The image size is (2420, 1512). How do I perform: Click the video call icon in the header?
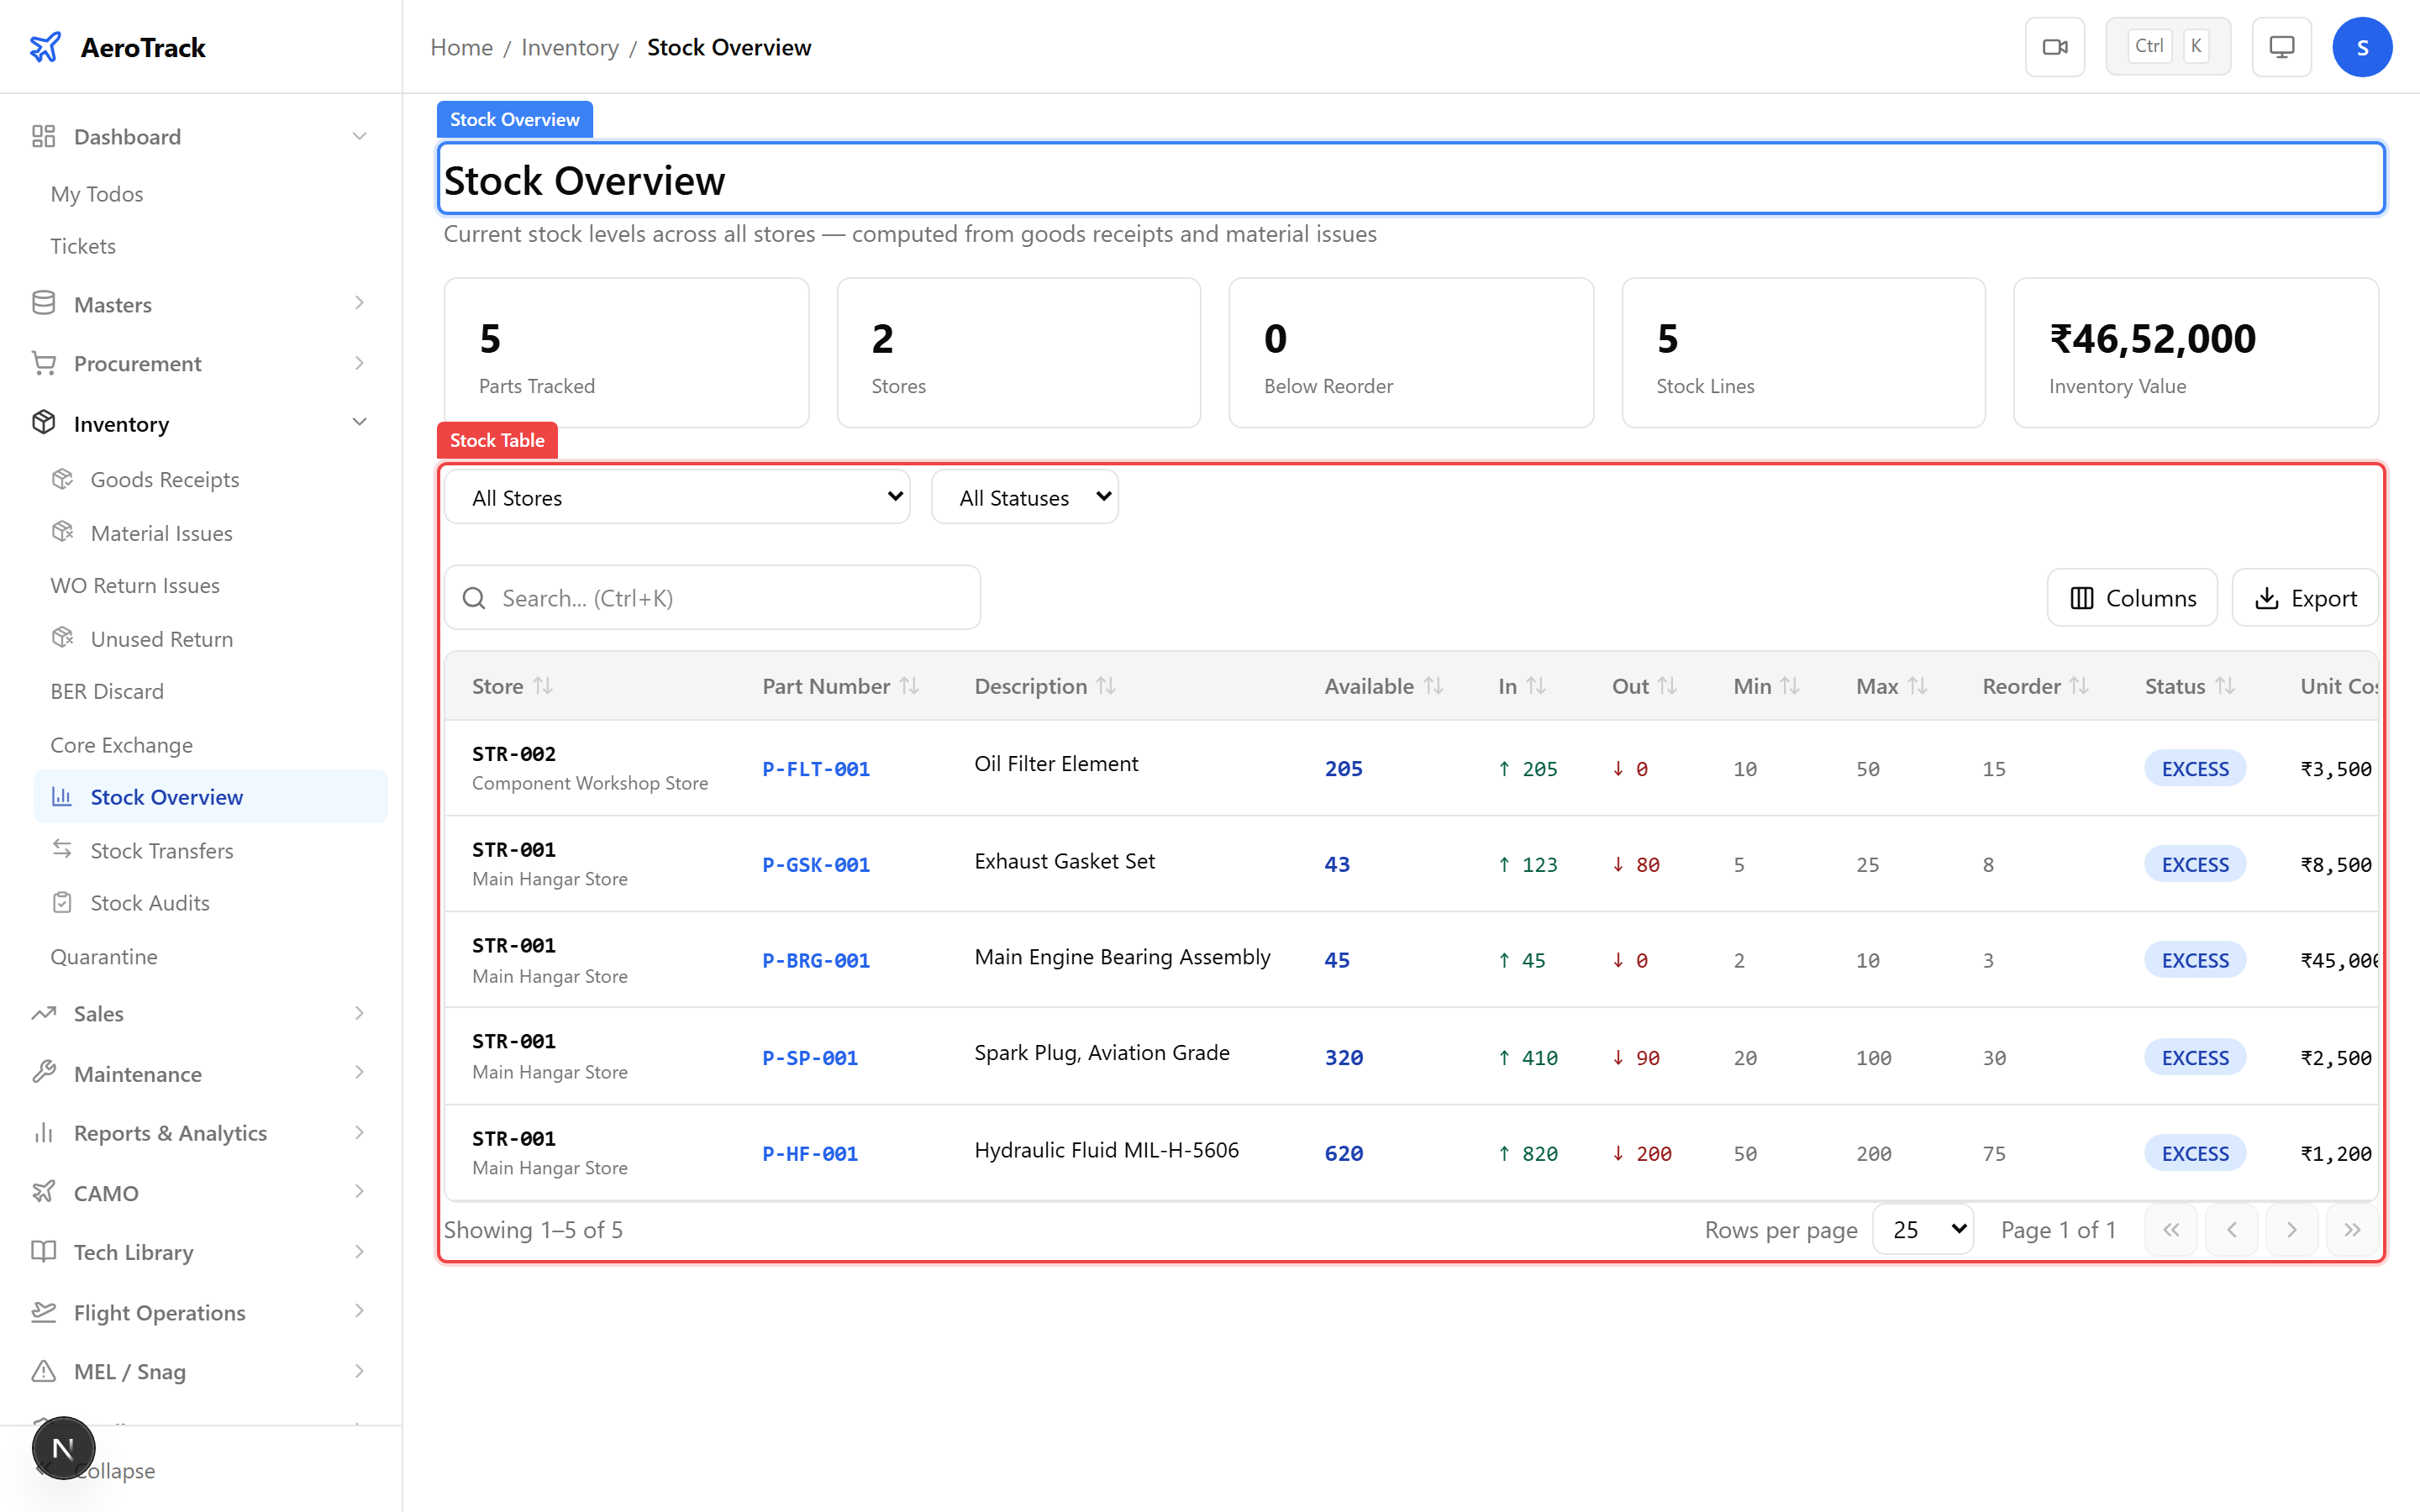2055,46
